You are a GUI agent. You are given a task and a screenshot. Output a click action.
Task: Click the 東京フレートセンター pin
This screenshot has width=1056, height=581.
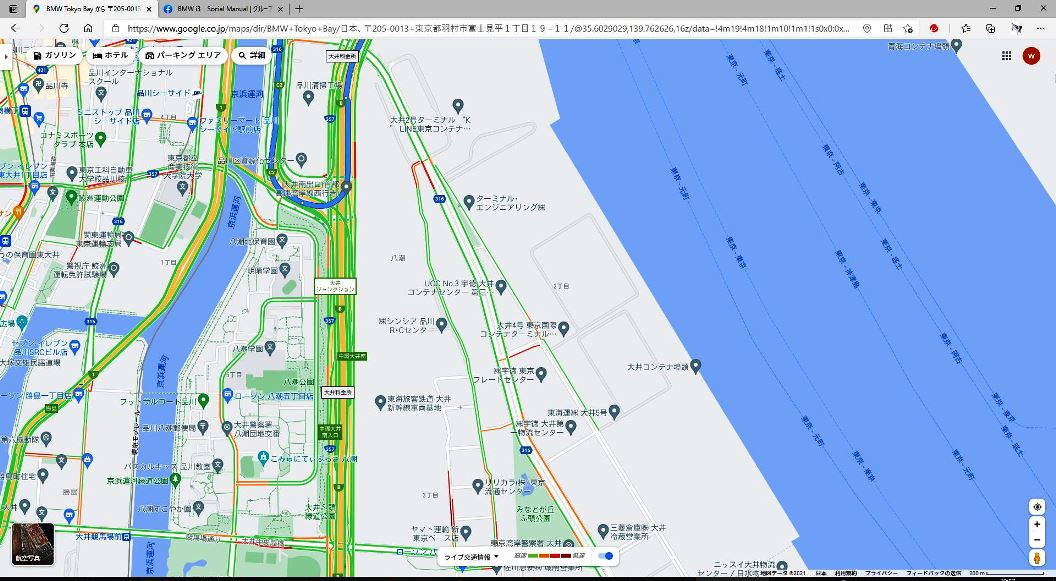click(541, 373)
